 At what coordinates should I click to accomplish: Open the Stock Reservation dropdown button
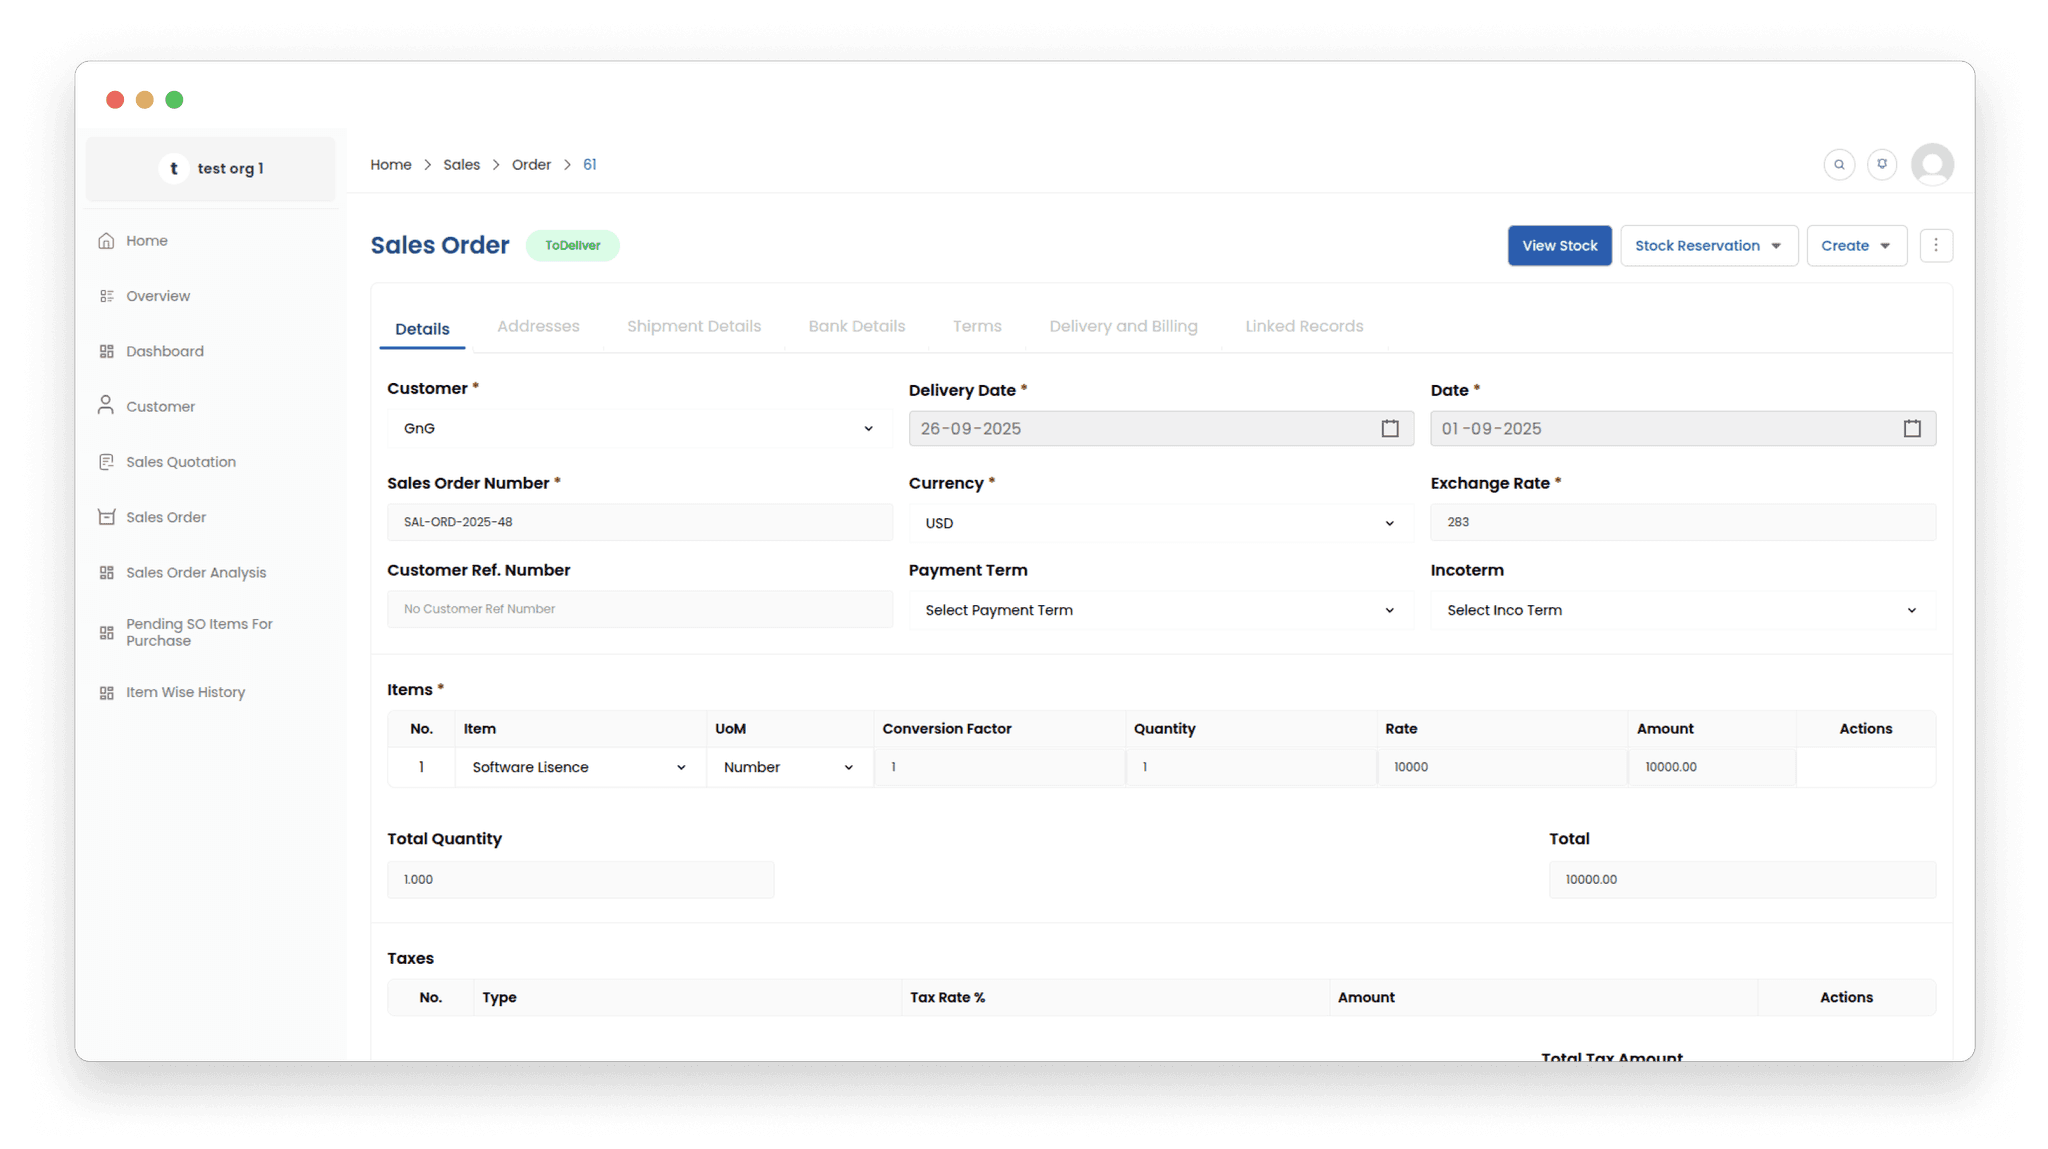(1708, 246)
